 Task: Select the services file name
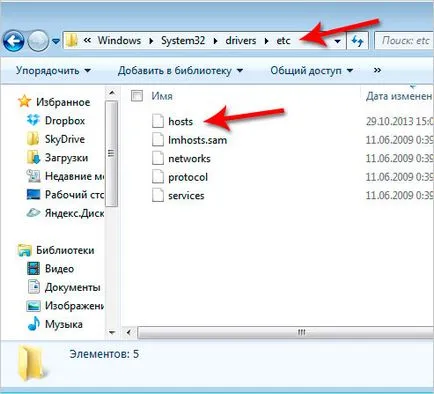point(186,196)
